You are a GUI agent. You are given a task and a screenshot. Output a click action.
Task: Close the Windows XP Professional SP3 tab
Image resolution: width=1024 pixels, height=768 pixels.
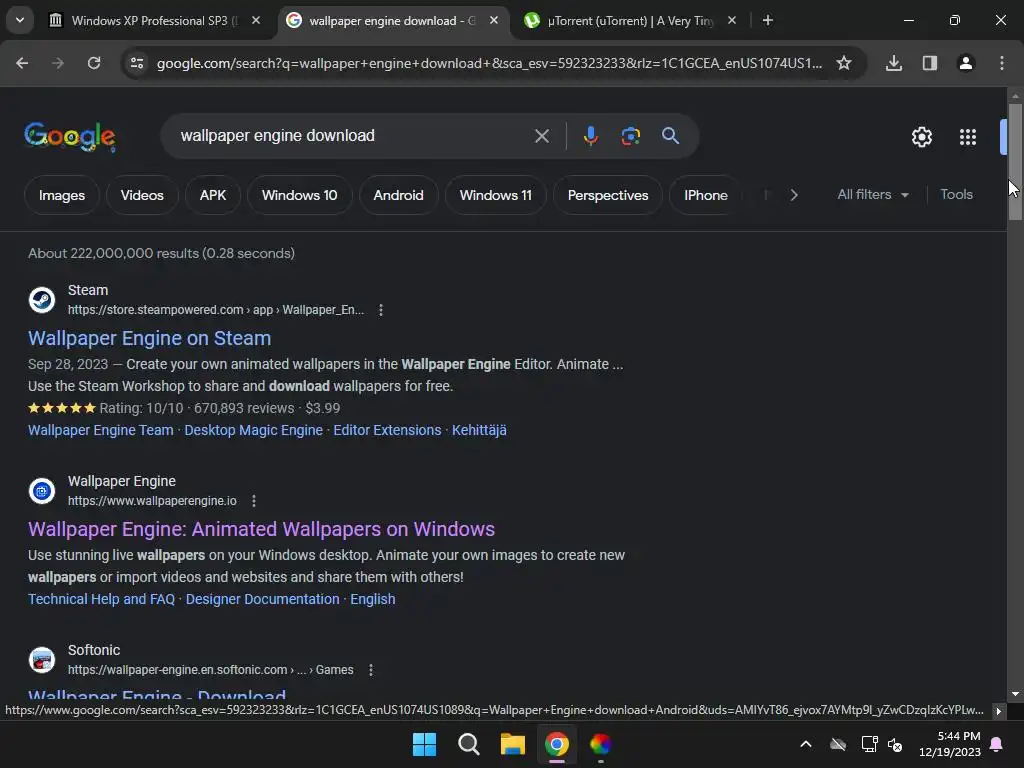click(256, 21)
